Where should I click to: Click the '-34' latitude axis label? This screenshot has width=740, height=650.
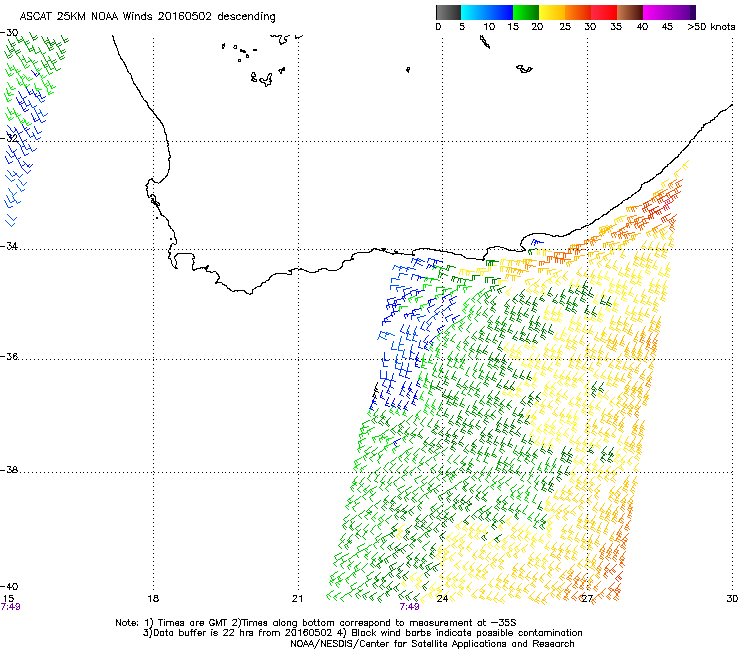[x=9, y=246]
